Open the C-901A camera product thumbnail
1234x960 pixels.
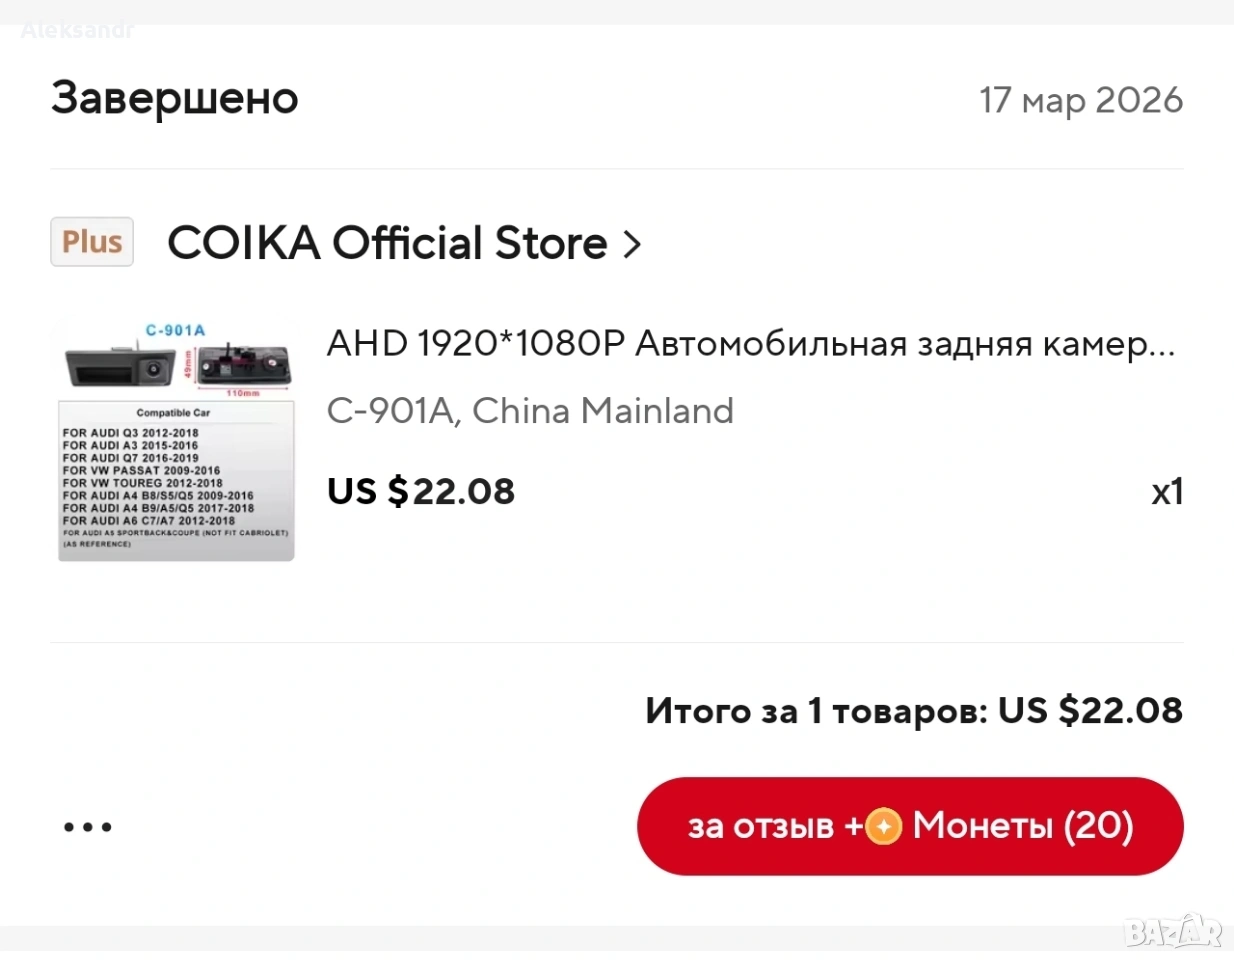pyautogui.click(x=176, y=440)
